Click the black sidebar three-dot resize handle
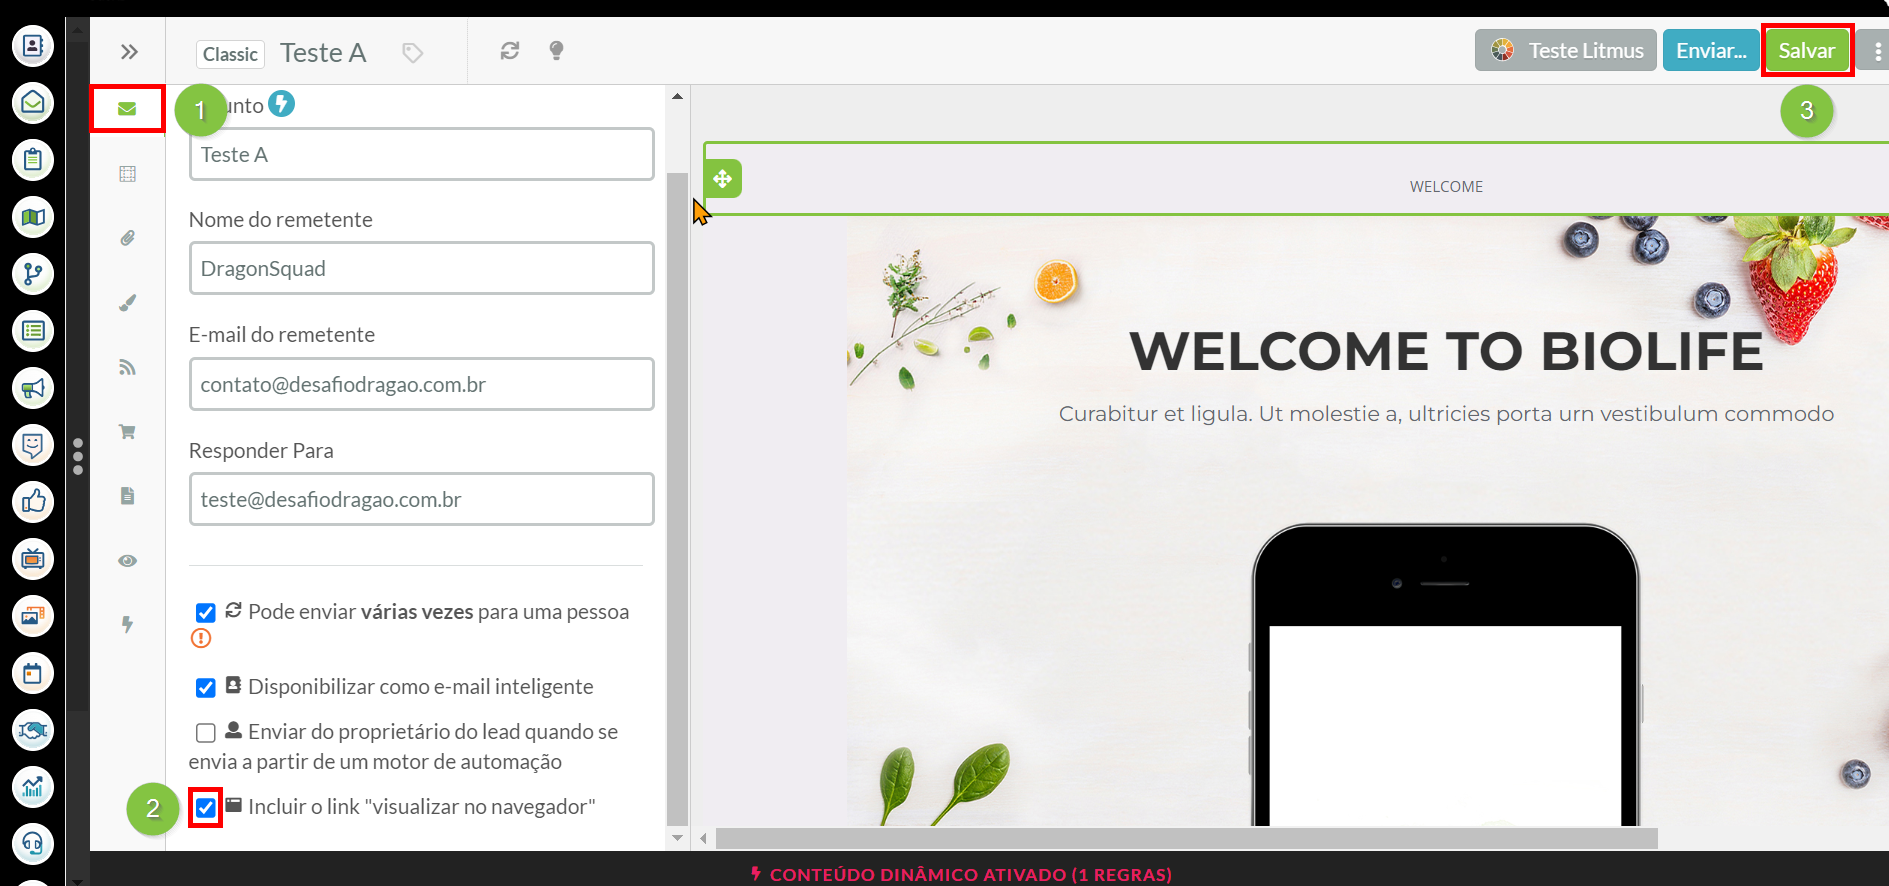1889x886 pixels. 78,456
